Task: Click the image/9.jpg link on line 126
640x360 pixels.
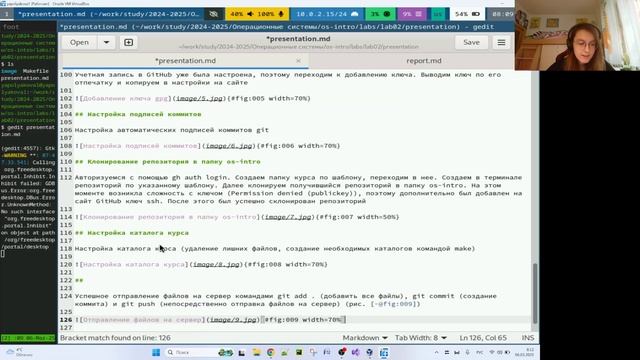Action: click(x=233, y=320)
